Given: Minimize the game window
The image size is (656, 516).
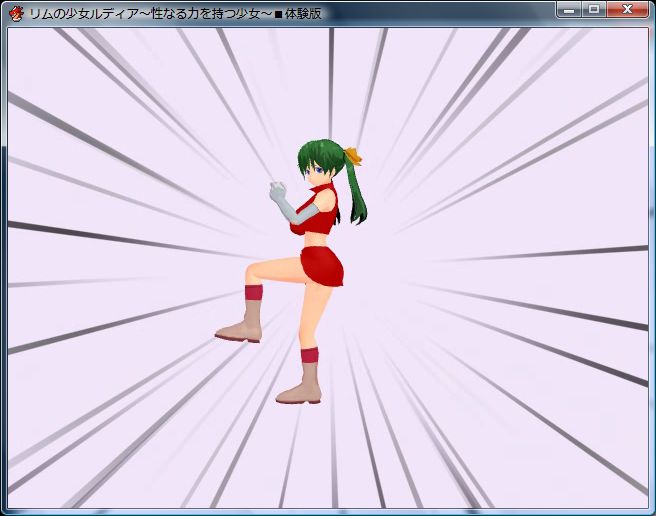Looking at the screenshot, I should click(570, 10).
